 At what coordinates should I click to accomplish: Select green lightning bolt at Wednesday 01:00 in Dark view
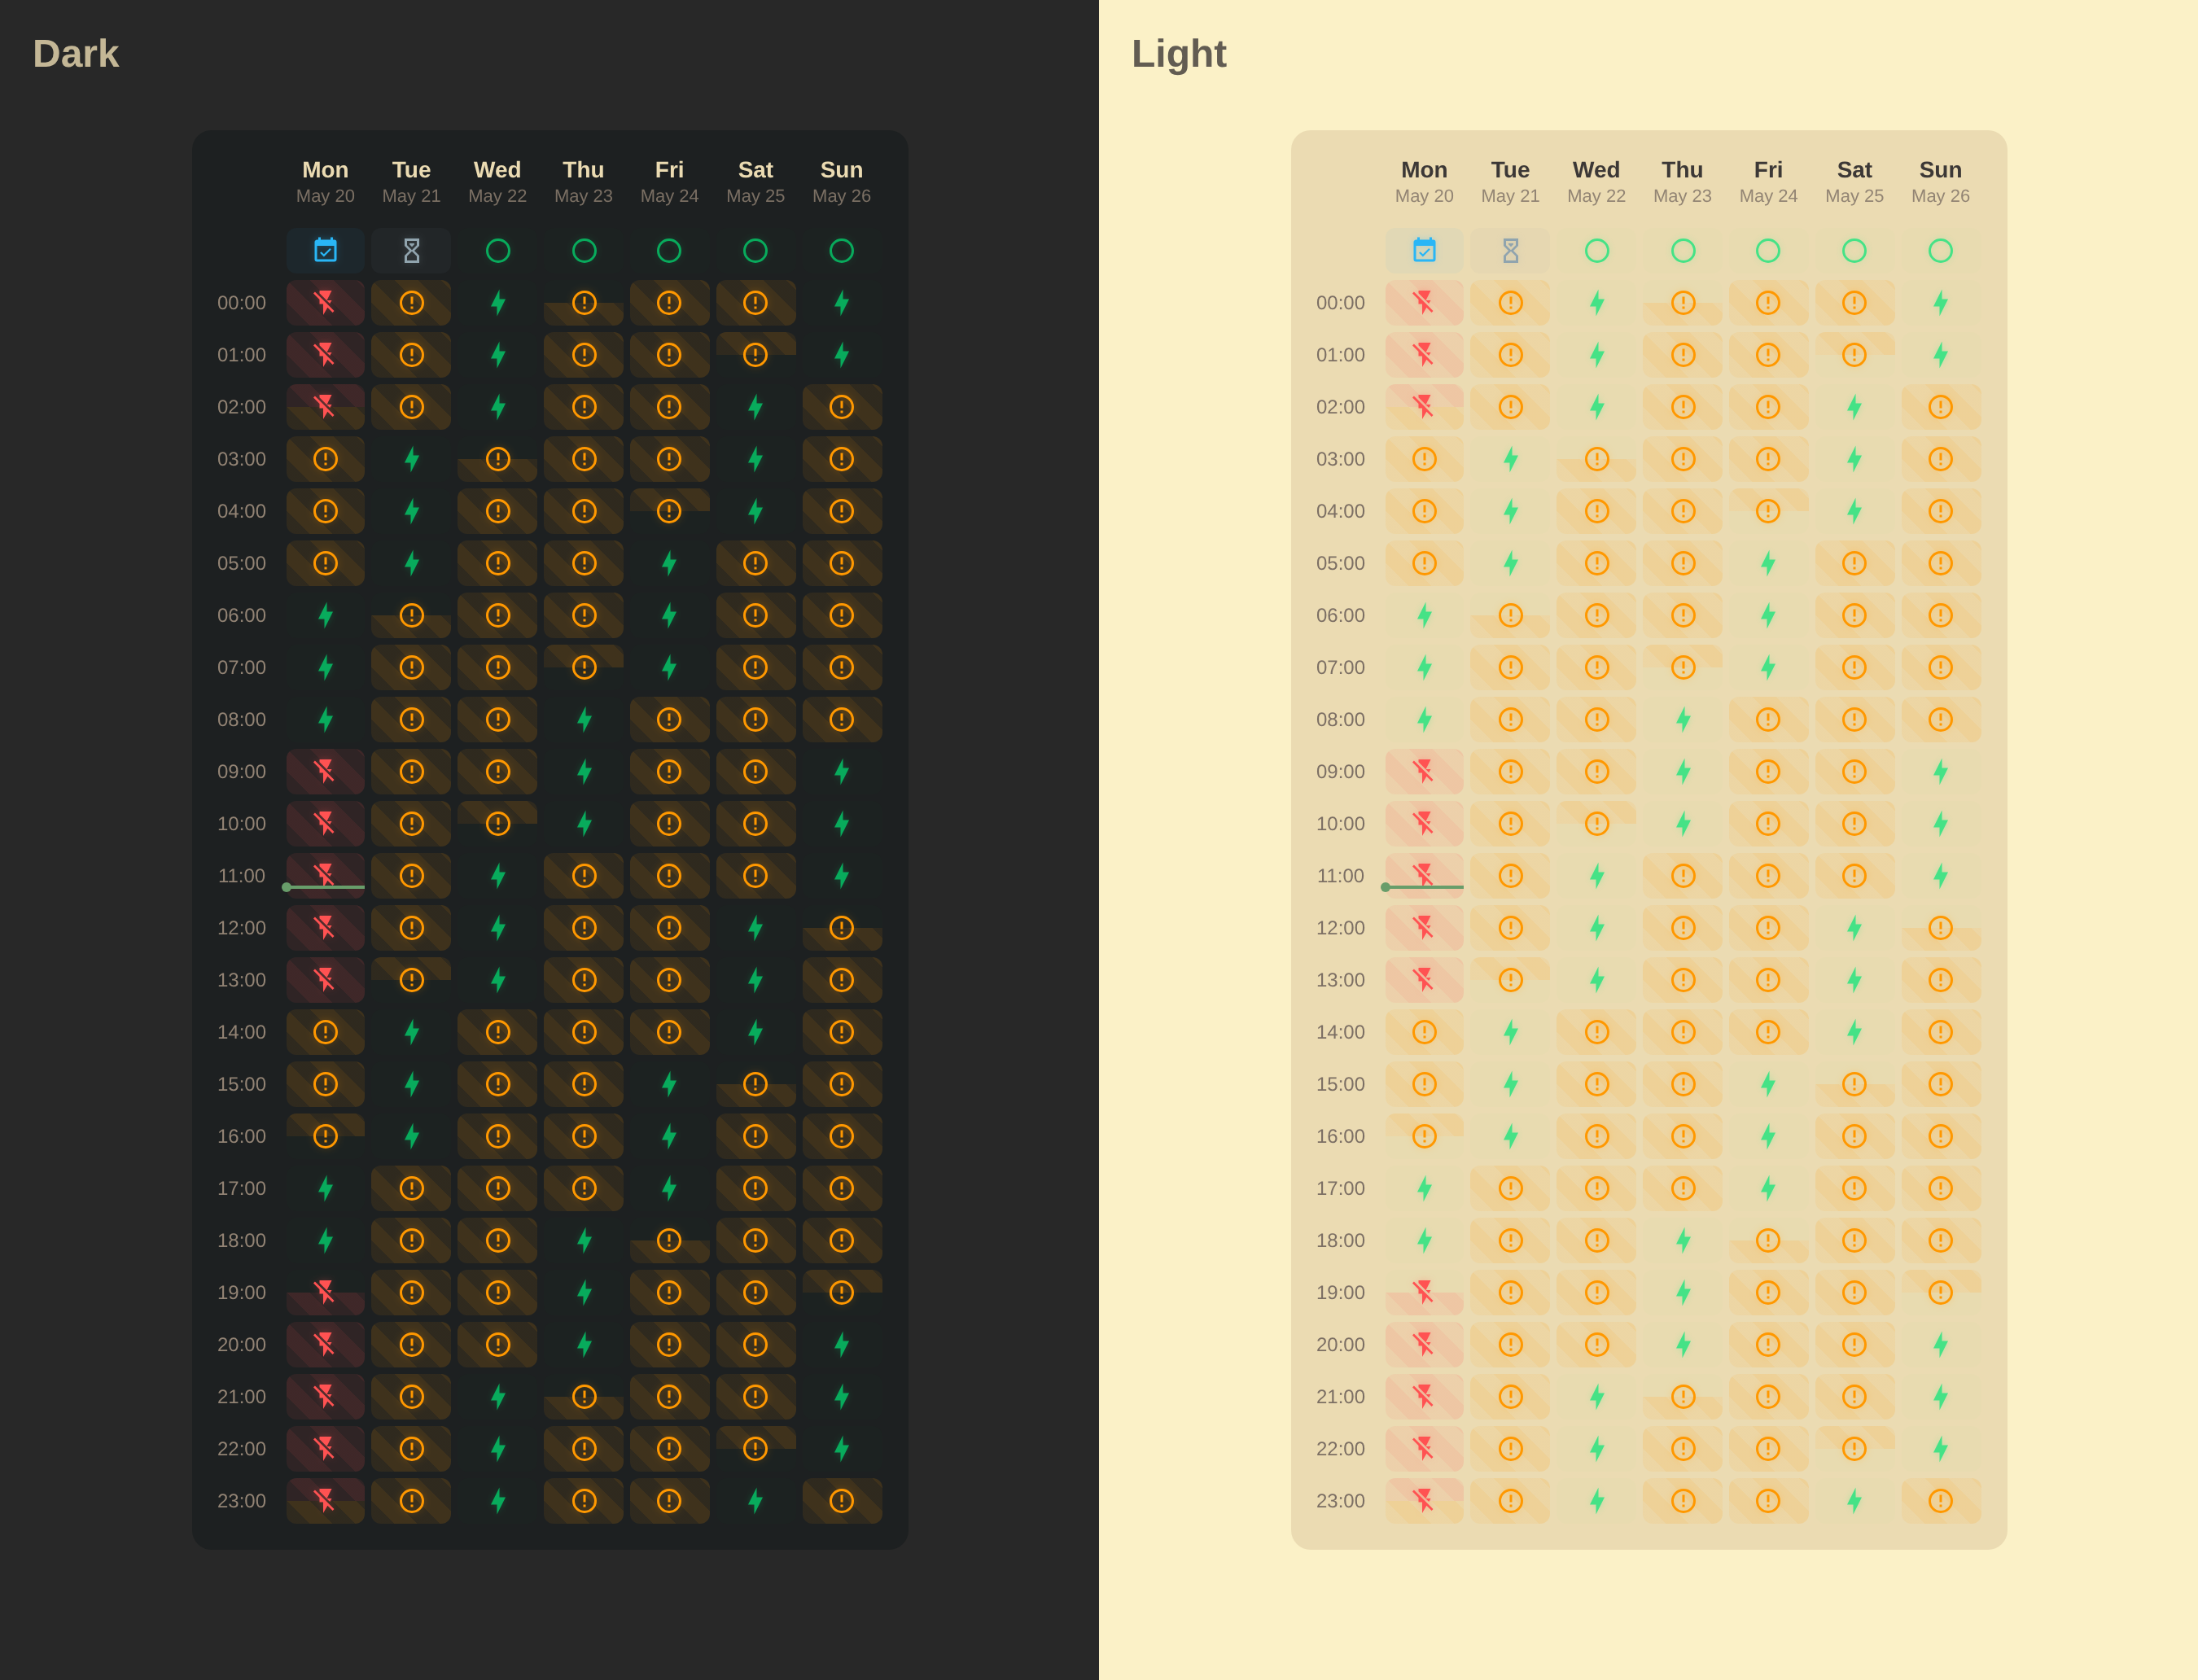click(x=497, y=354)
